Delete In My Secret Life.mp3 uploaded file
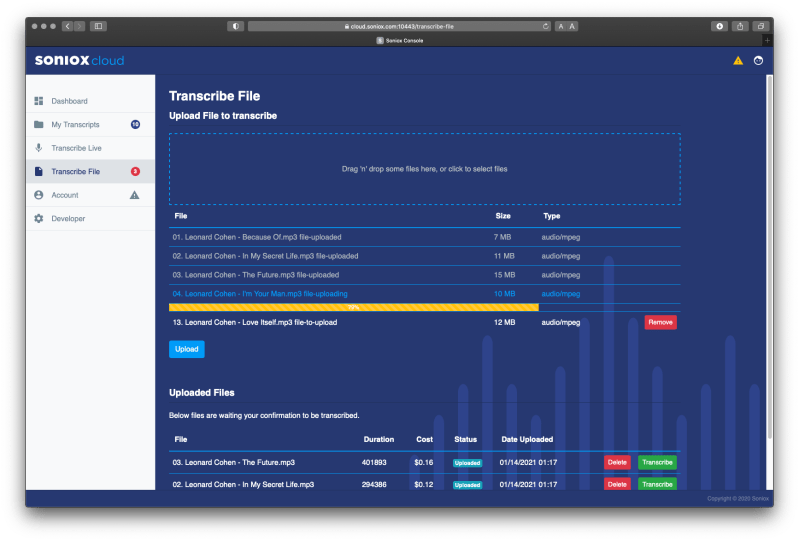The image size is (799, 541). point(617,484)
